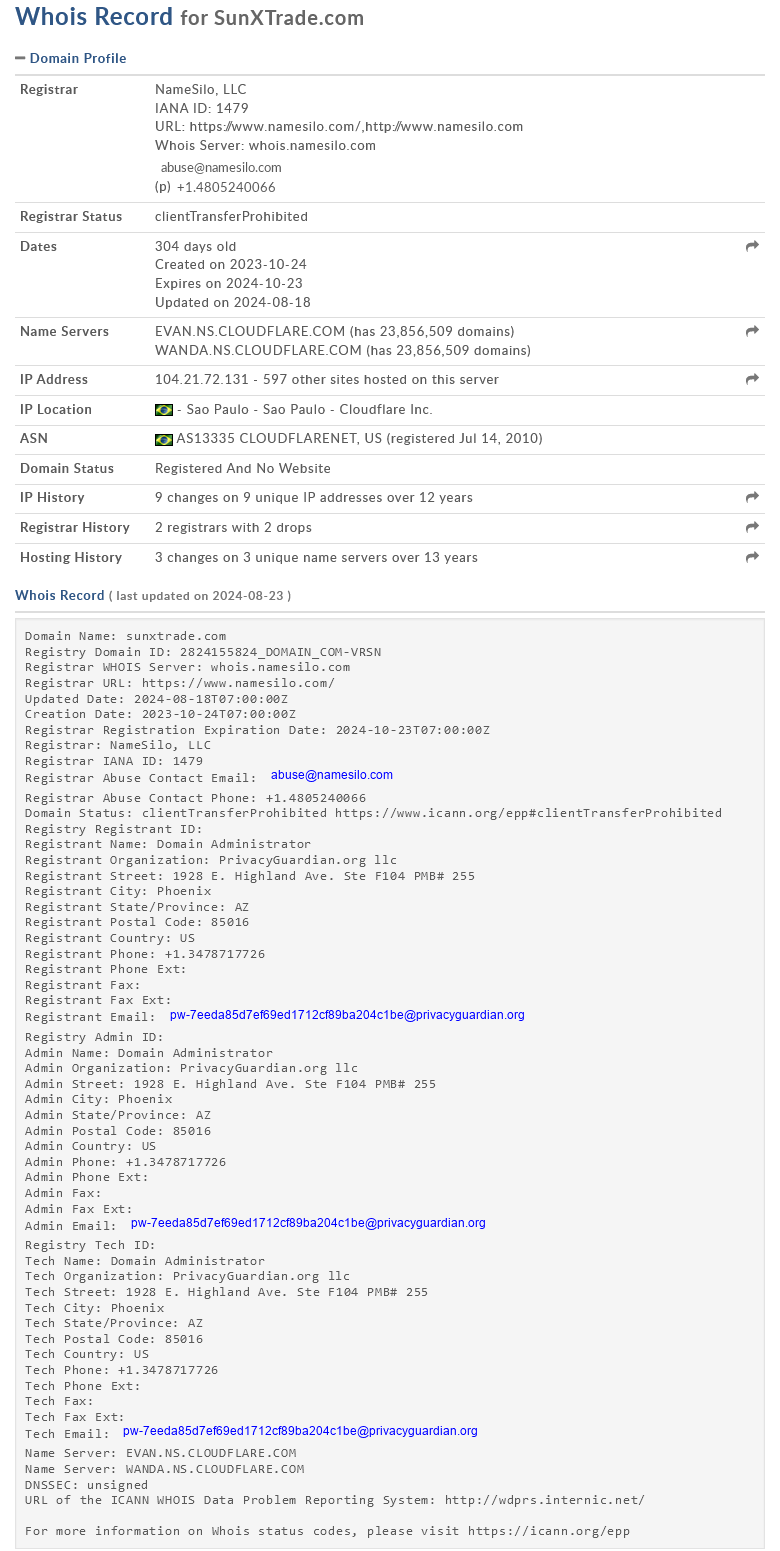Viewport: 780px width, 1551px height.
Task: Open the share arrow in IP History row
Action: click(753, 497)
